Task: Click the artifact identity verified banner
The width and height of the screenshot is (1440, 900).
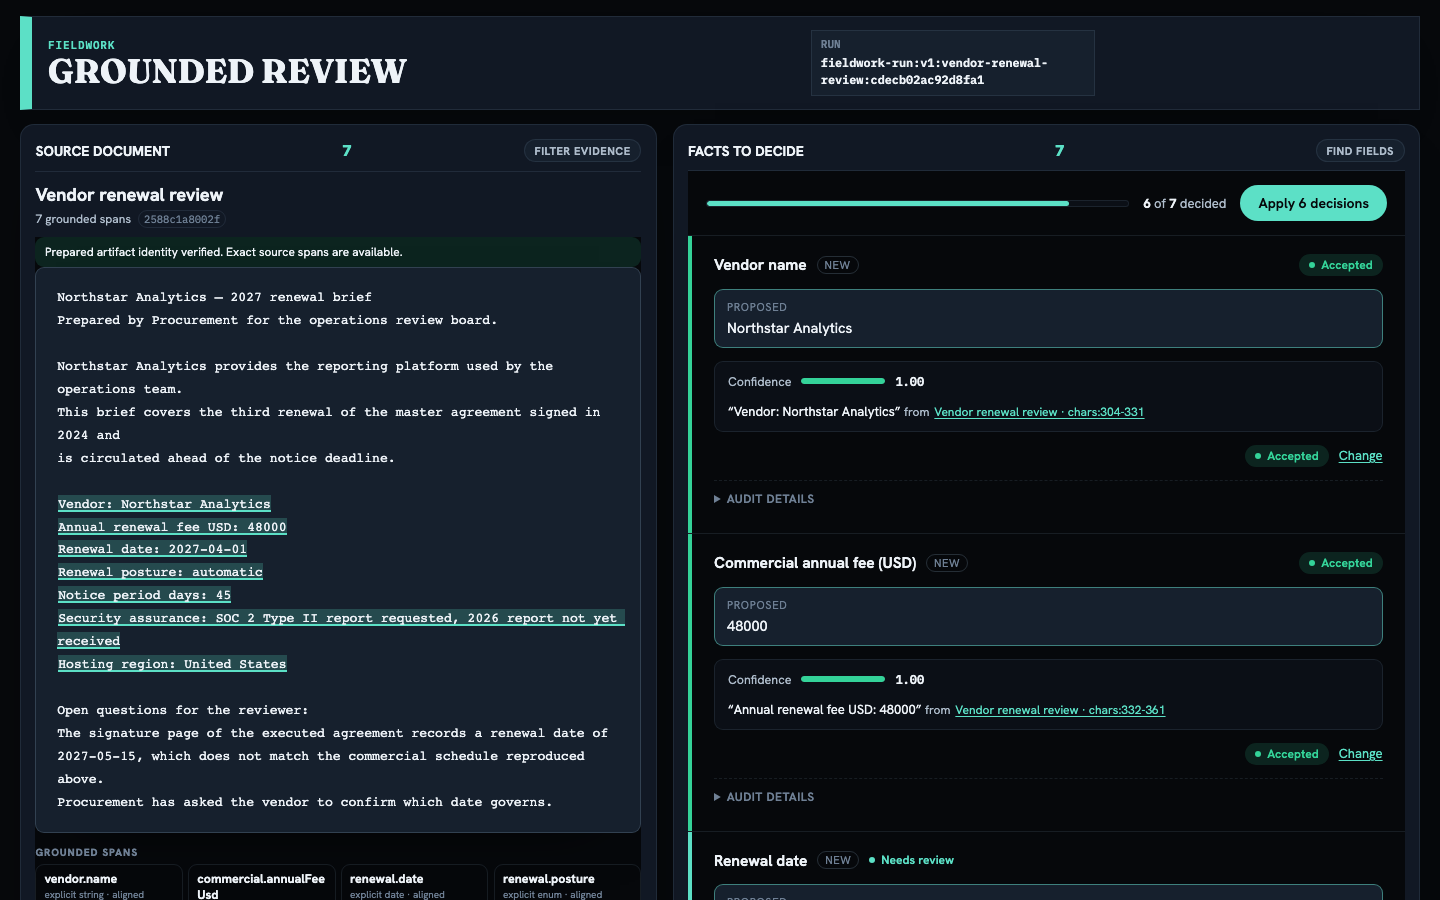Action: (x=338, y=252)
